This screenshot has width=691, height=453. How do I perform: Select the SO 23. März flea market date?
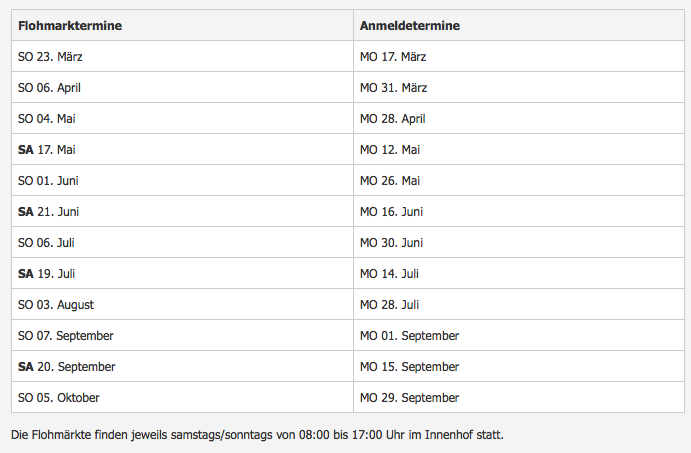pos(51,56)
